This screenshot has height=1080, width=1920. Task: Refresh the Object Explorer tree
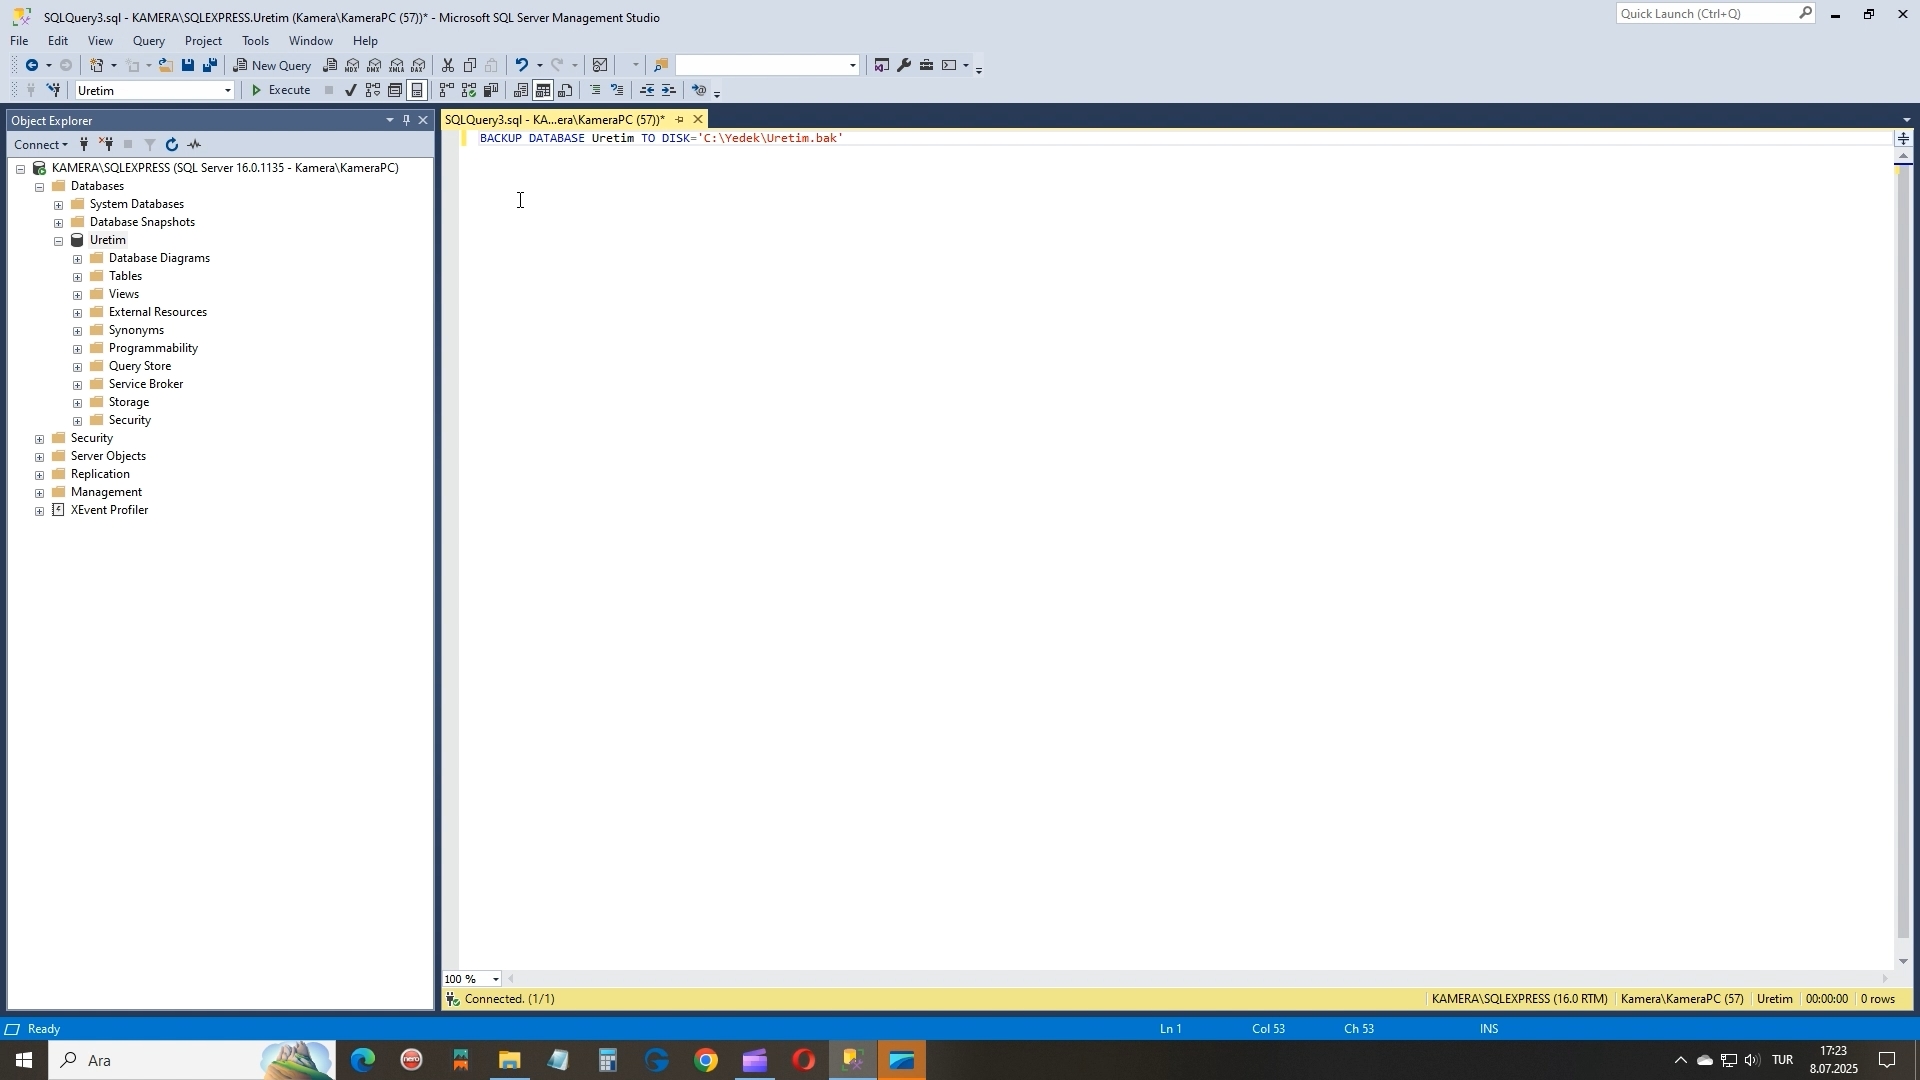[172, 145]
